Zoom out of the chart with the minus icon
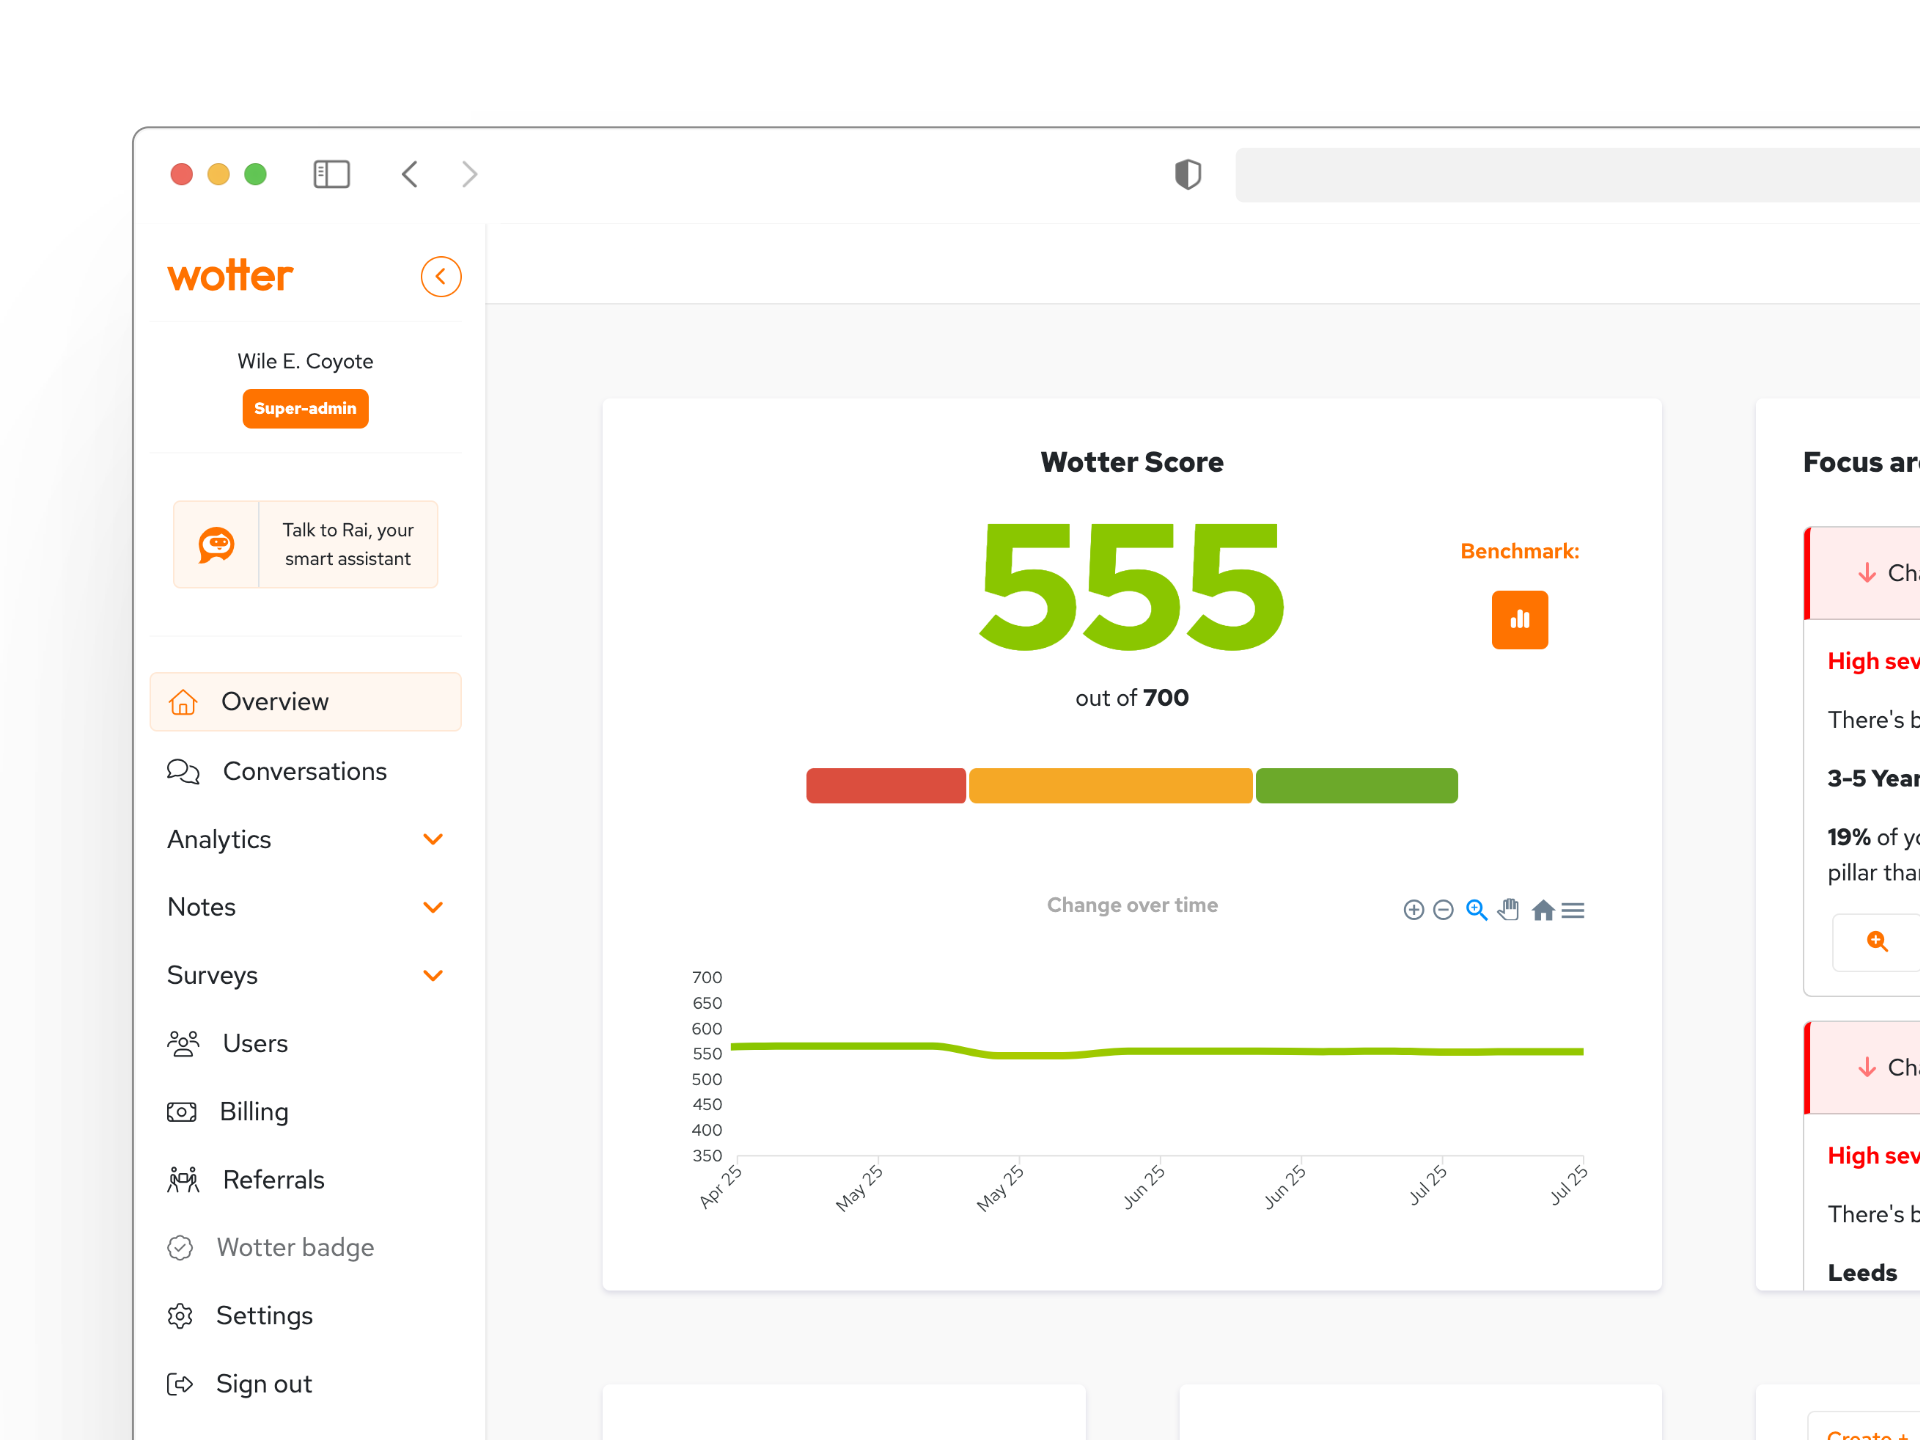1920x1440 pixels. coord(1443,910)
